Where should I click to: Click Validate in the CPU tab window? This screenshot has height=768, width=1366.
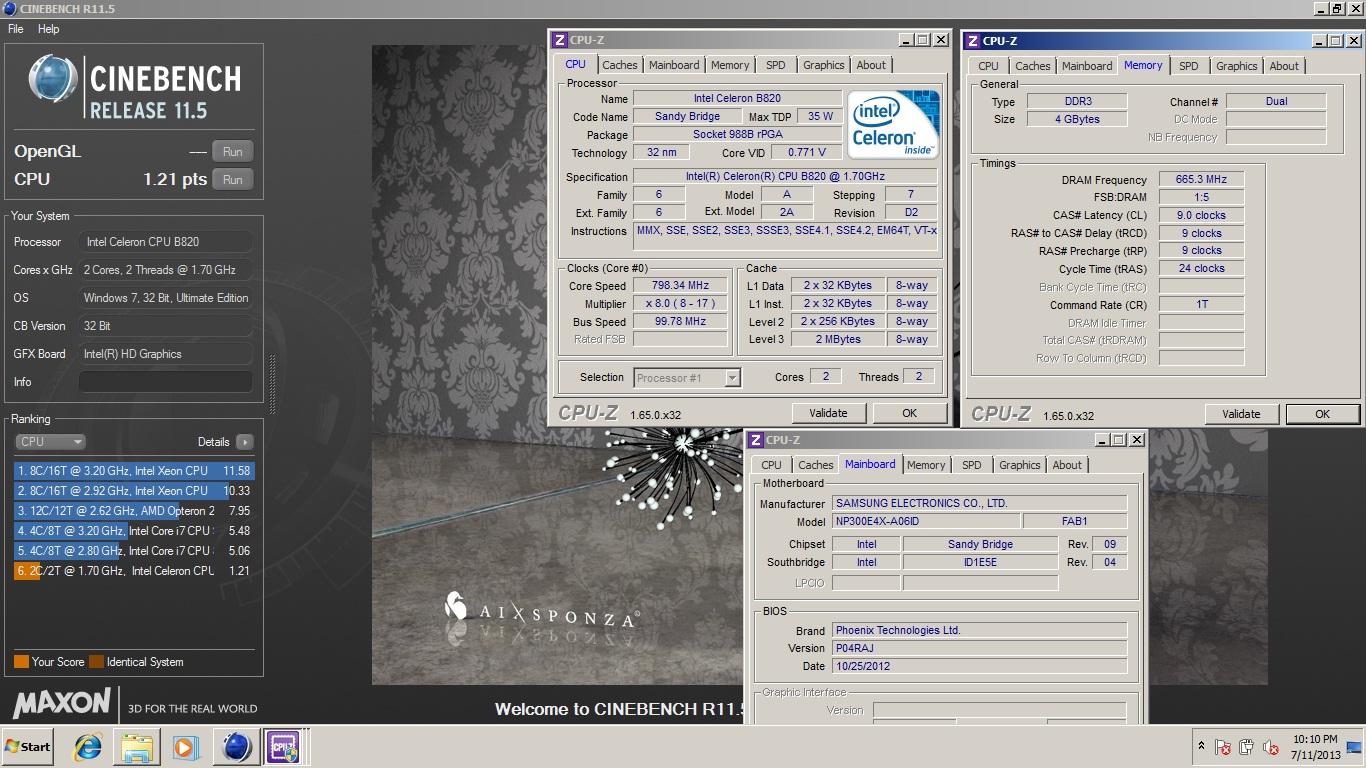[828, 413]
